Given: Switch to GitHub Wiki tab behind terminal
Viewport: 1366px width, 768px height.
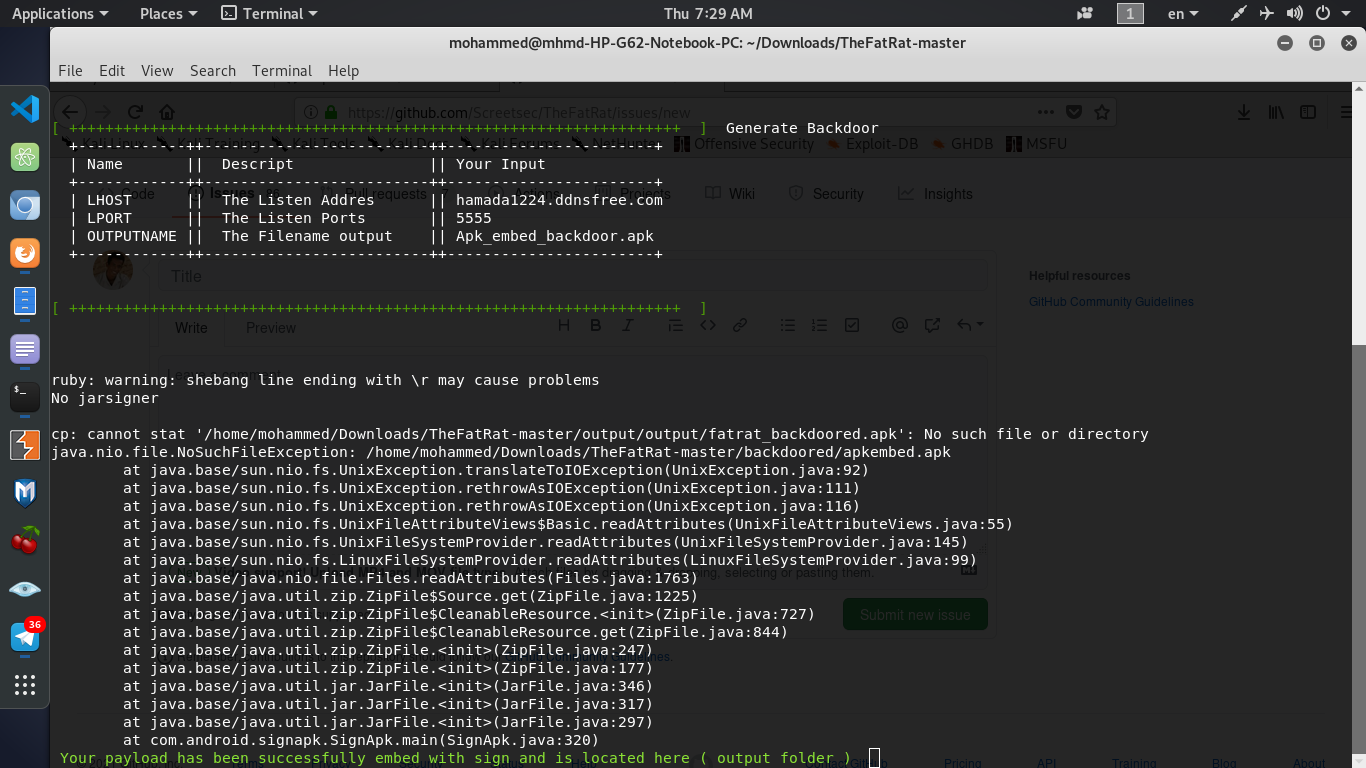Looking at the screenshot, I should coord(730,194).
